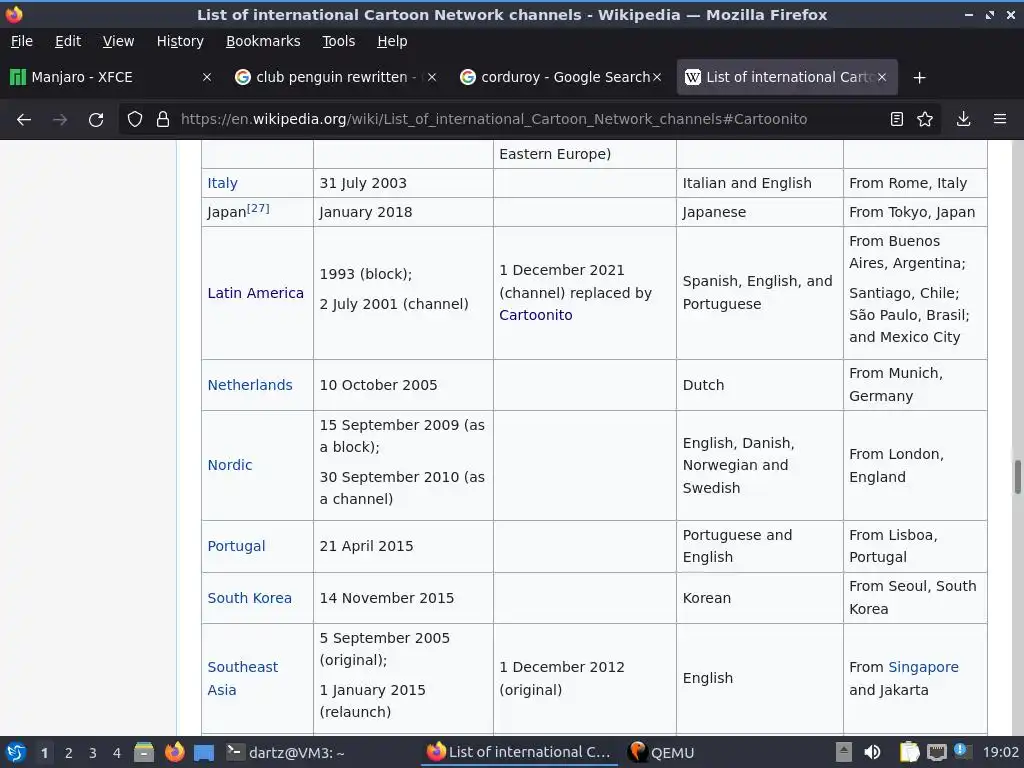Click the 'From Tokyo, Japan' cell
1024x768 pixels.
[x=915, y=212]
